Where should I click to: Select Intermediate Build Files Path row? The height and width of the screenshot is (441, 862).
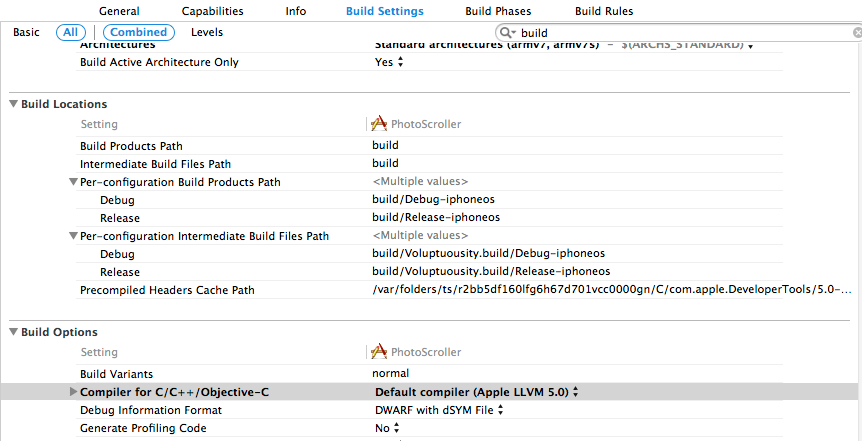pos(429,164)
